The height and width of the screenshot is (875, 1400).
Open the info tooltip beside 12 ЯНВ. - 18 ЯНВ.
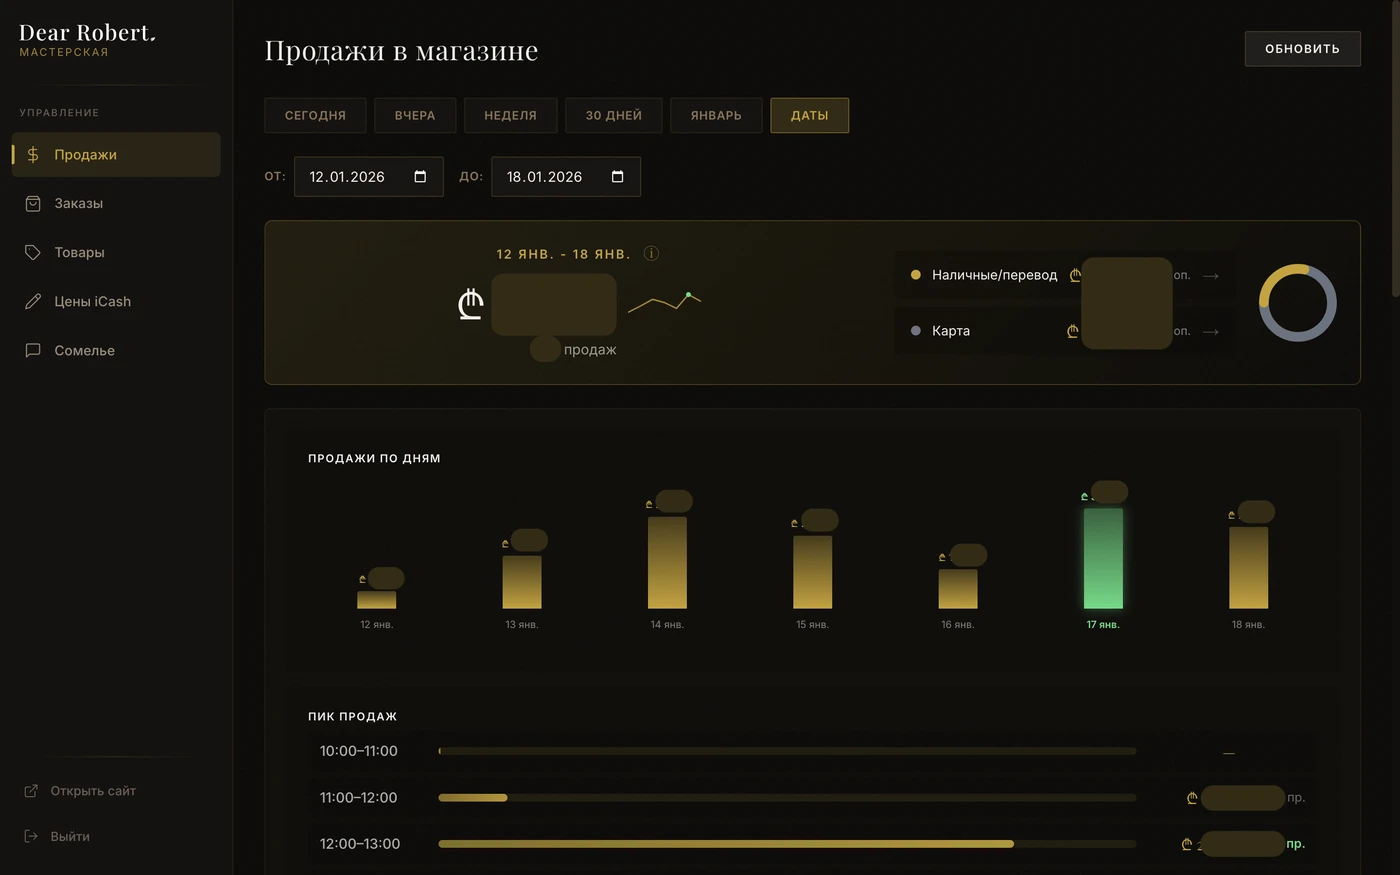[x=651, y=253]
